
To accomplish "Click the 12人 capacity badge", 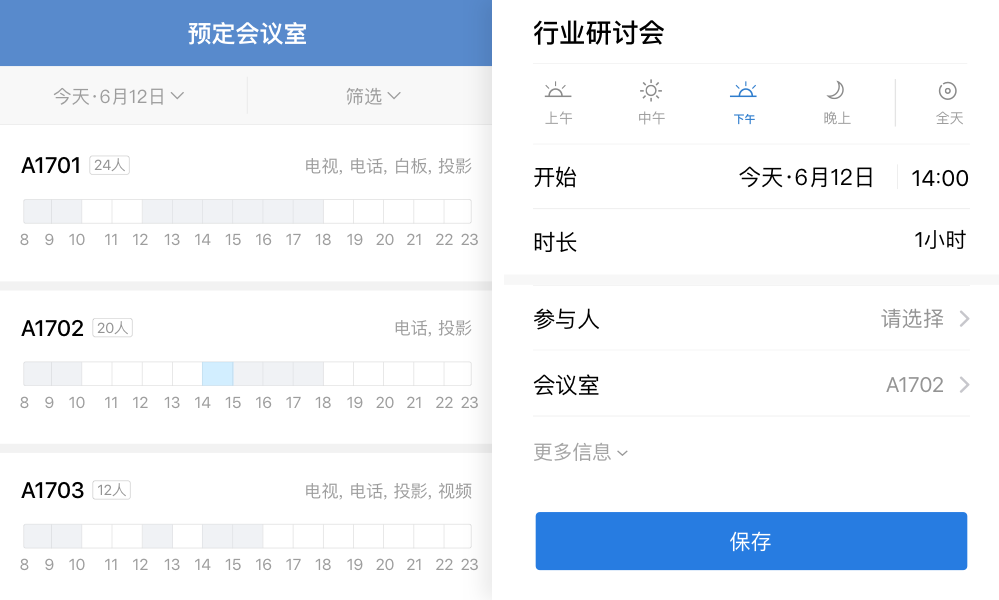I will click(111, 490).
